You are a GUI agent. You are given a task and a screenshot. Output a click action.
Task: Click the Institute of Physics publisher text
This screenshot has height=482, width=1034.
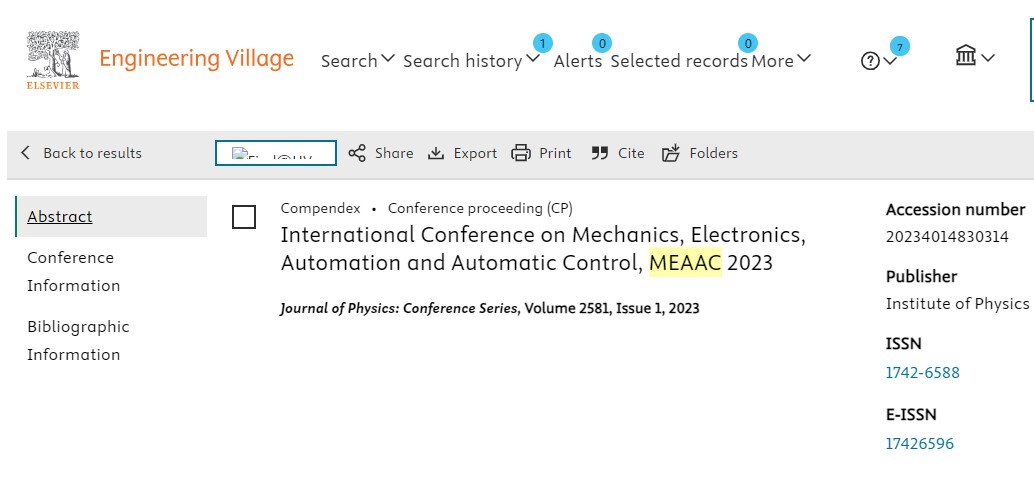pyautogui.click(x=958, y=303)
